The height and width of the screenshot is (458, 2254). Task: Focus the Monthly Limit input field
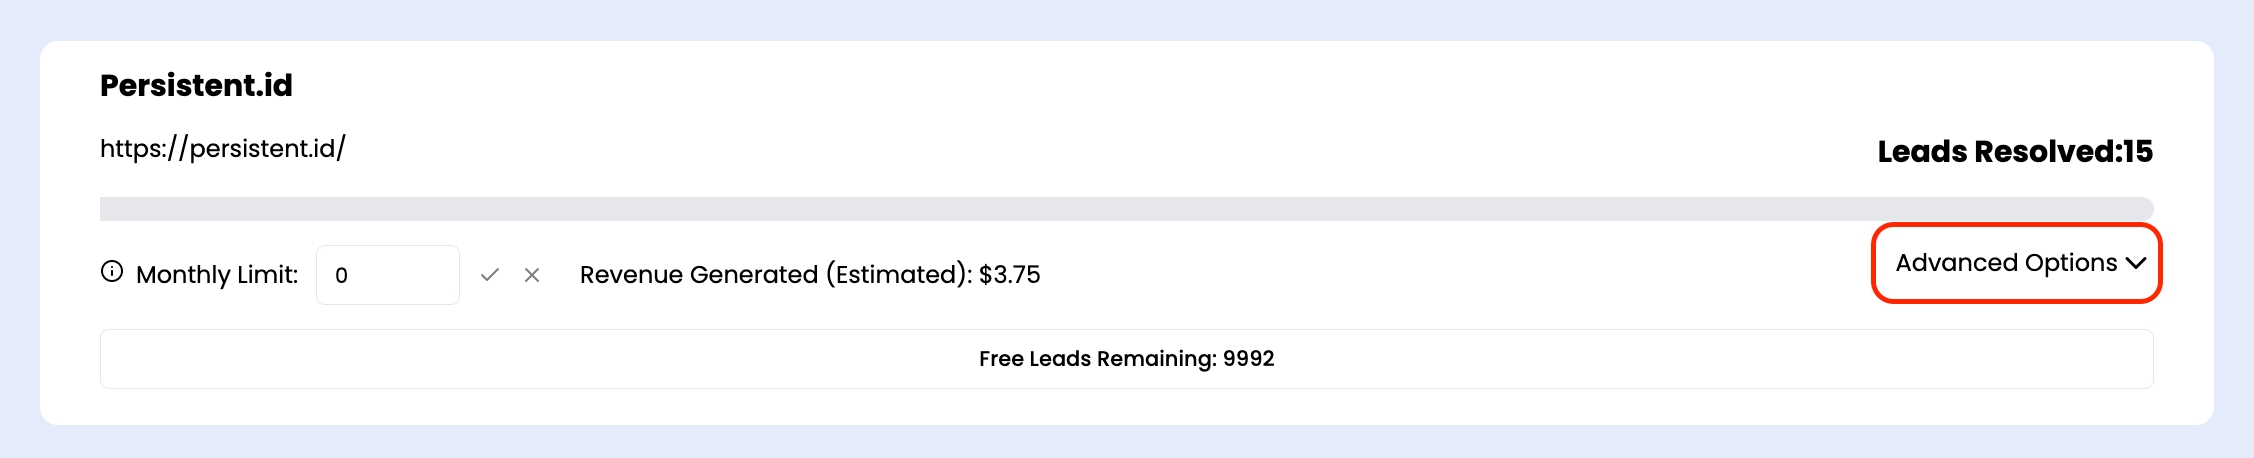(x=388, y=275)
